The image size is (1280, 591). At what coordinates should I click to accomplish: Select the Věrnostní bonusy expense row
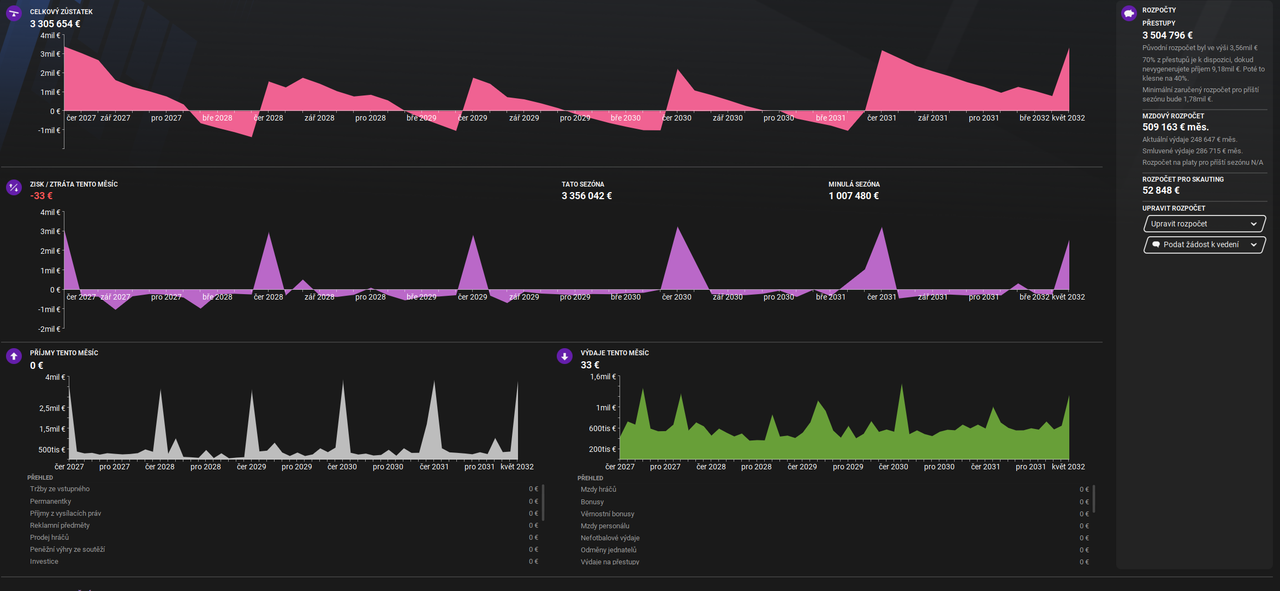(x=835, y=513)
